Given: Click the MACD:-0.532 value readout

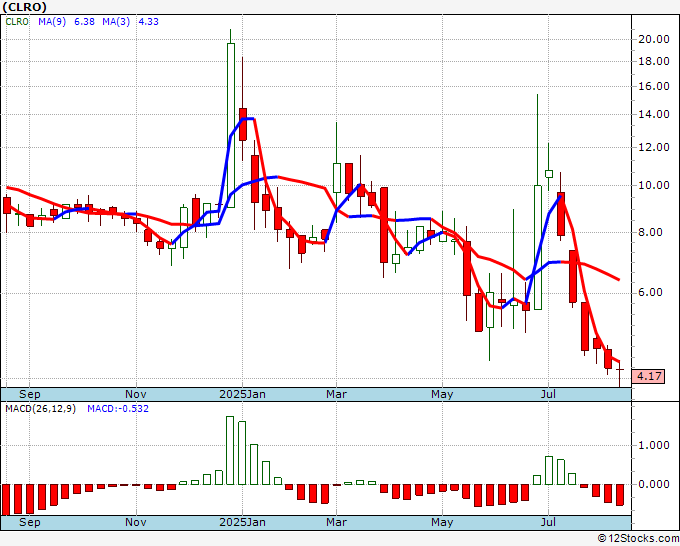Looking at the screenshot, I should [x=118, y=409].
